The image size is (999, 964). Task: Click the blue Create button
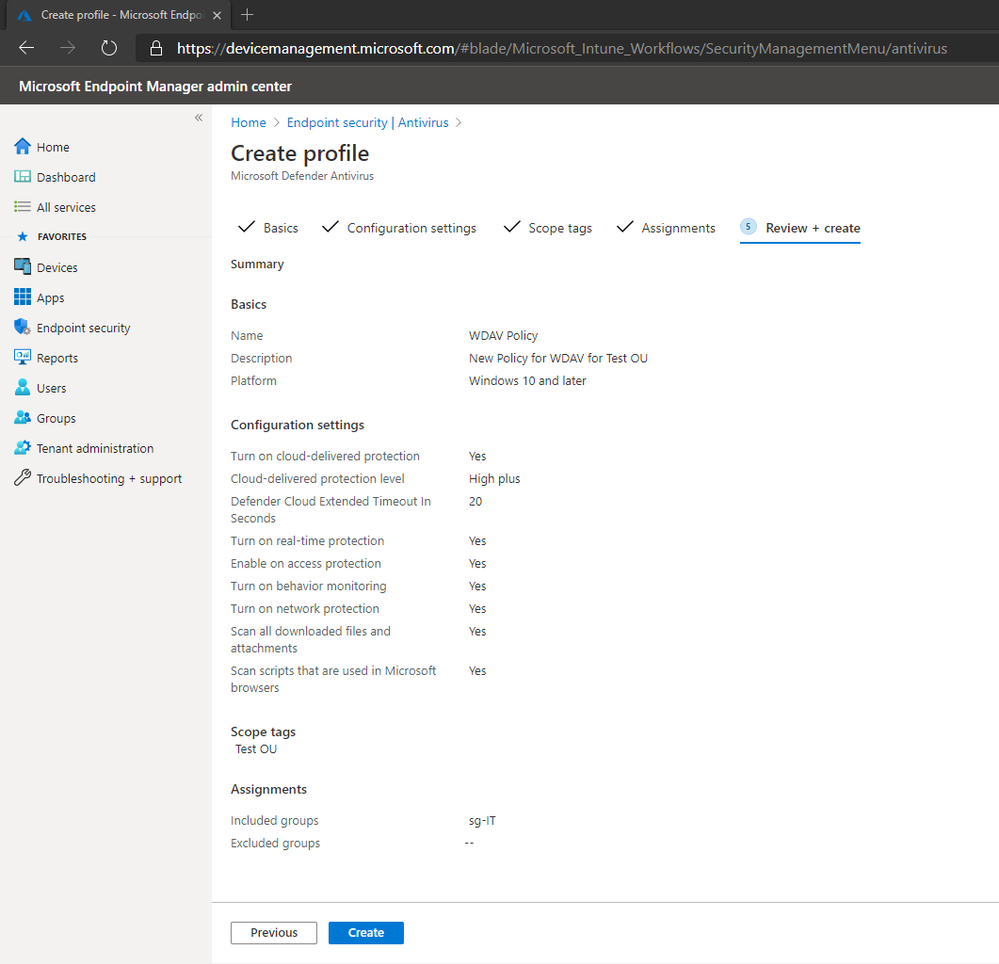pyautogui.click(x=366, y=933)
